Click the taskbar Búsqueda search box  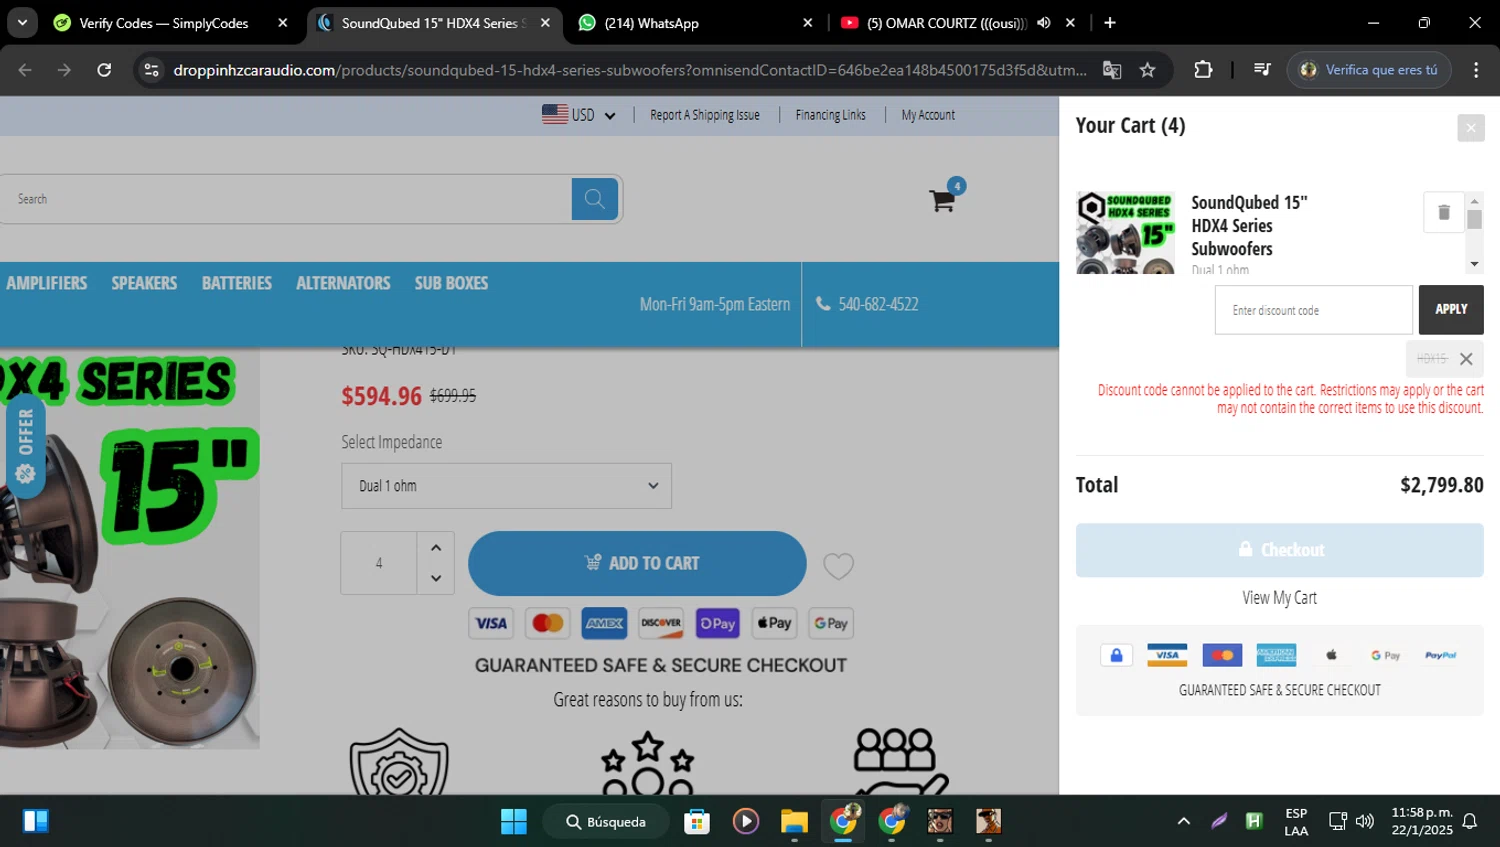pos(606,822)
